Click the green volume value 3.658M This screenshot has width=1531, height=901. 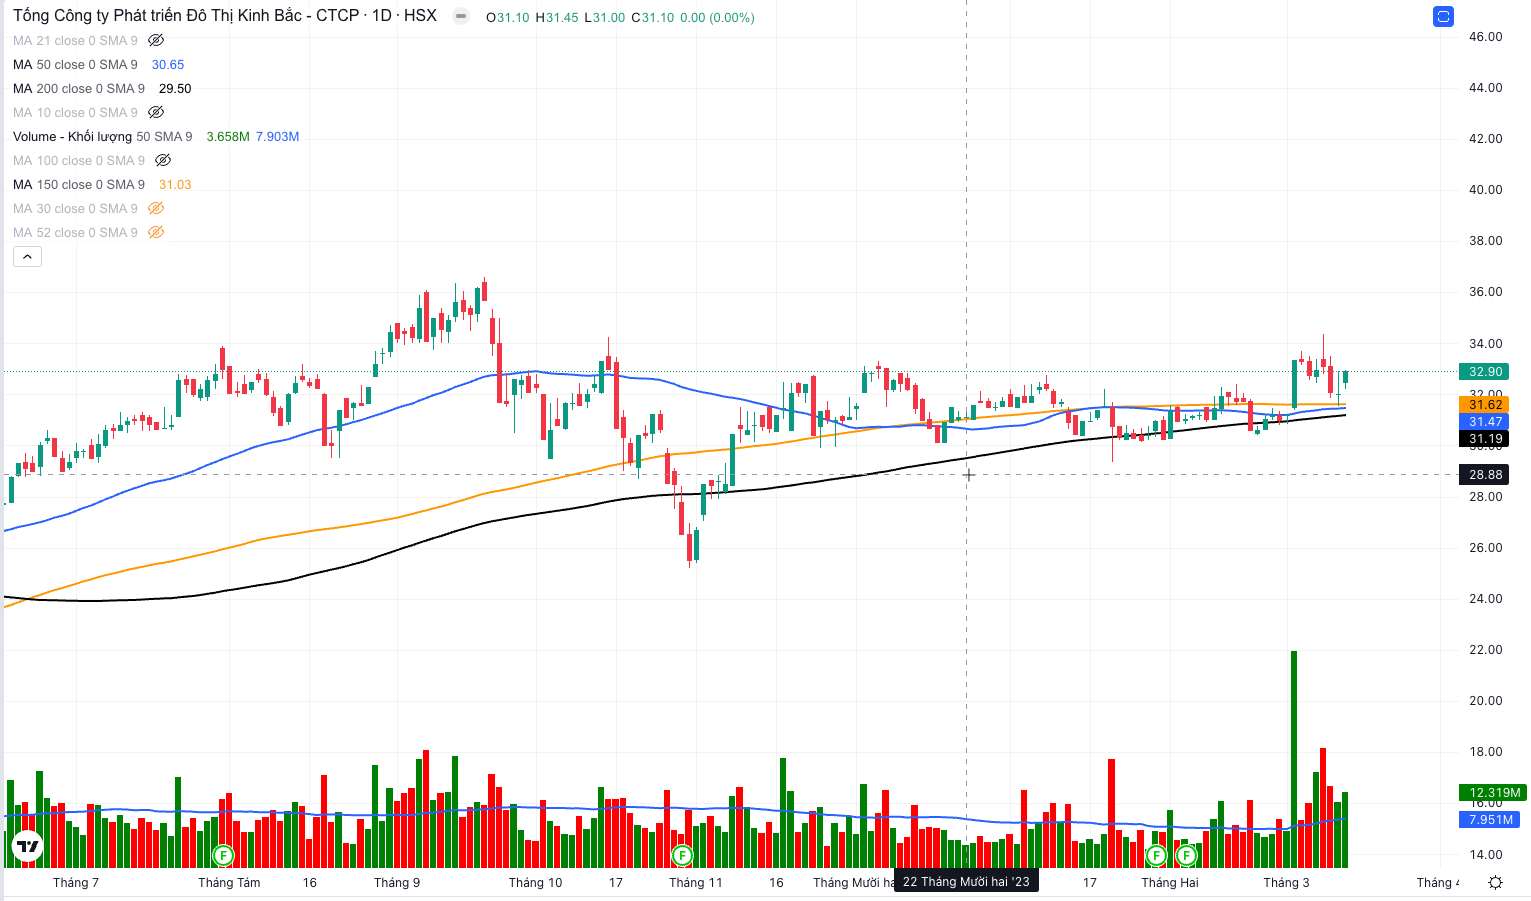click(228, 137)
